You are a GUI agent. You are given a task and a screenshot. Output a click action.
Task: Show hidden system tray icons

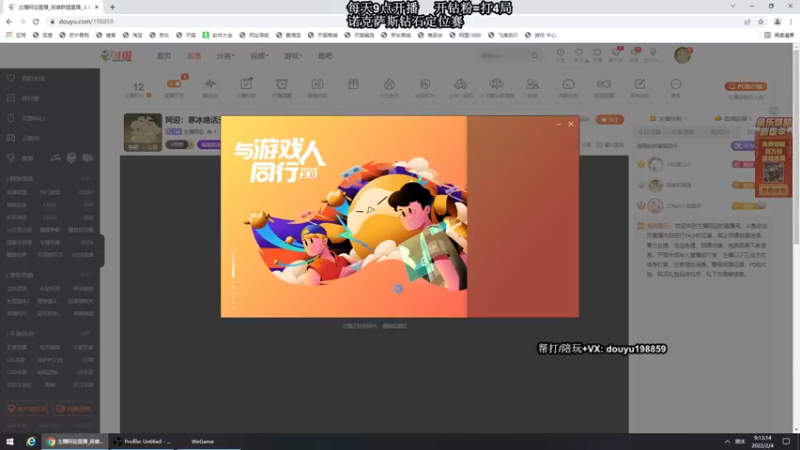coord(727,441)
